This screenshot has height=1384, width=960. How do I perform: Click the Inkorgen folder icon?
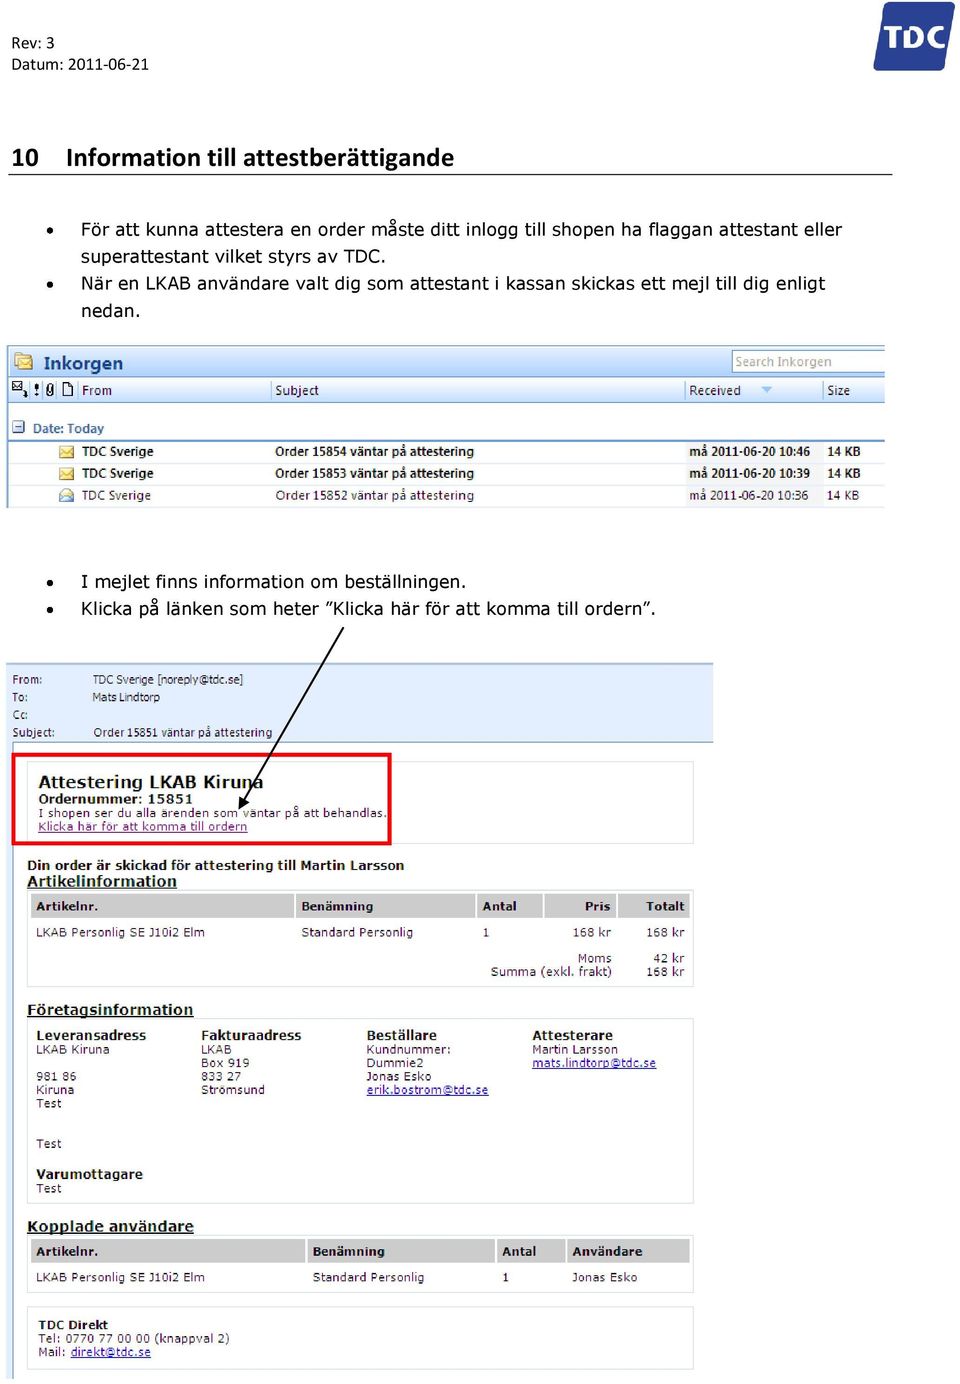[x=23, y=362]
